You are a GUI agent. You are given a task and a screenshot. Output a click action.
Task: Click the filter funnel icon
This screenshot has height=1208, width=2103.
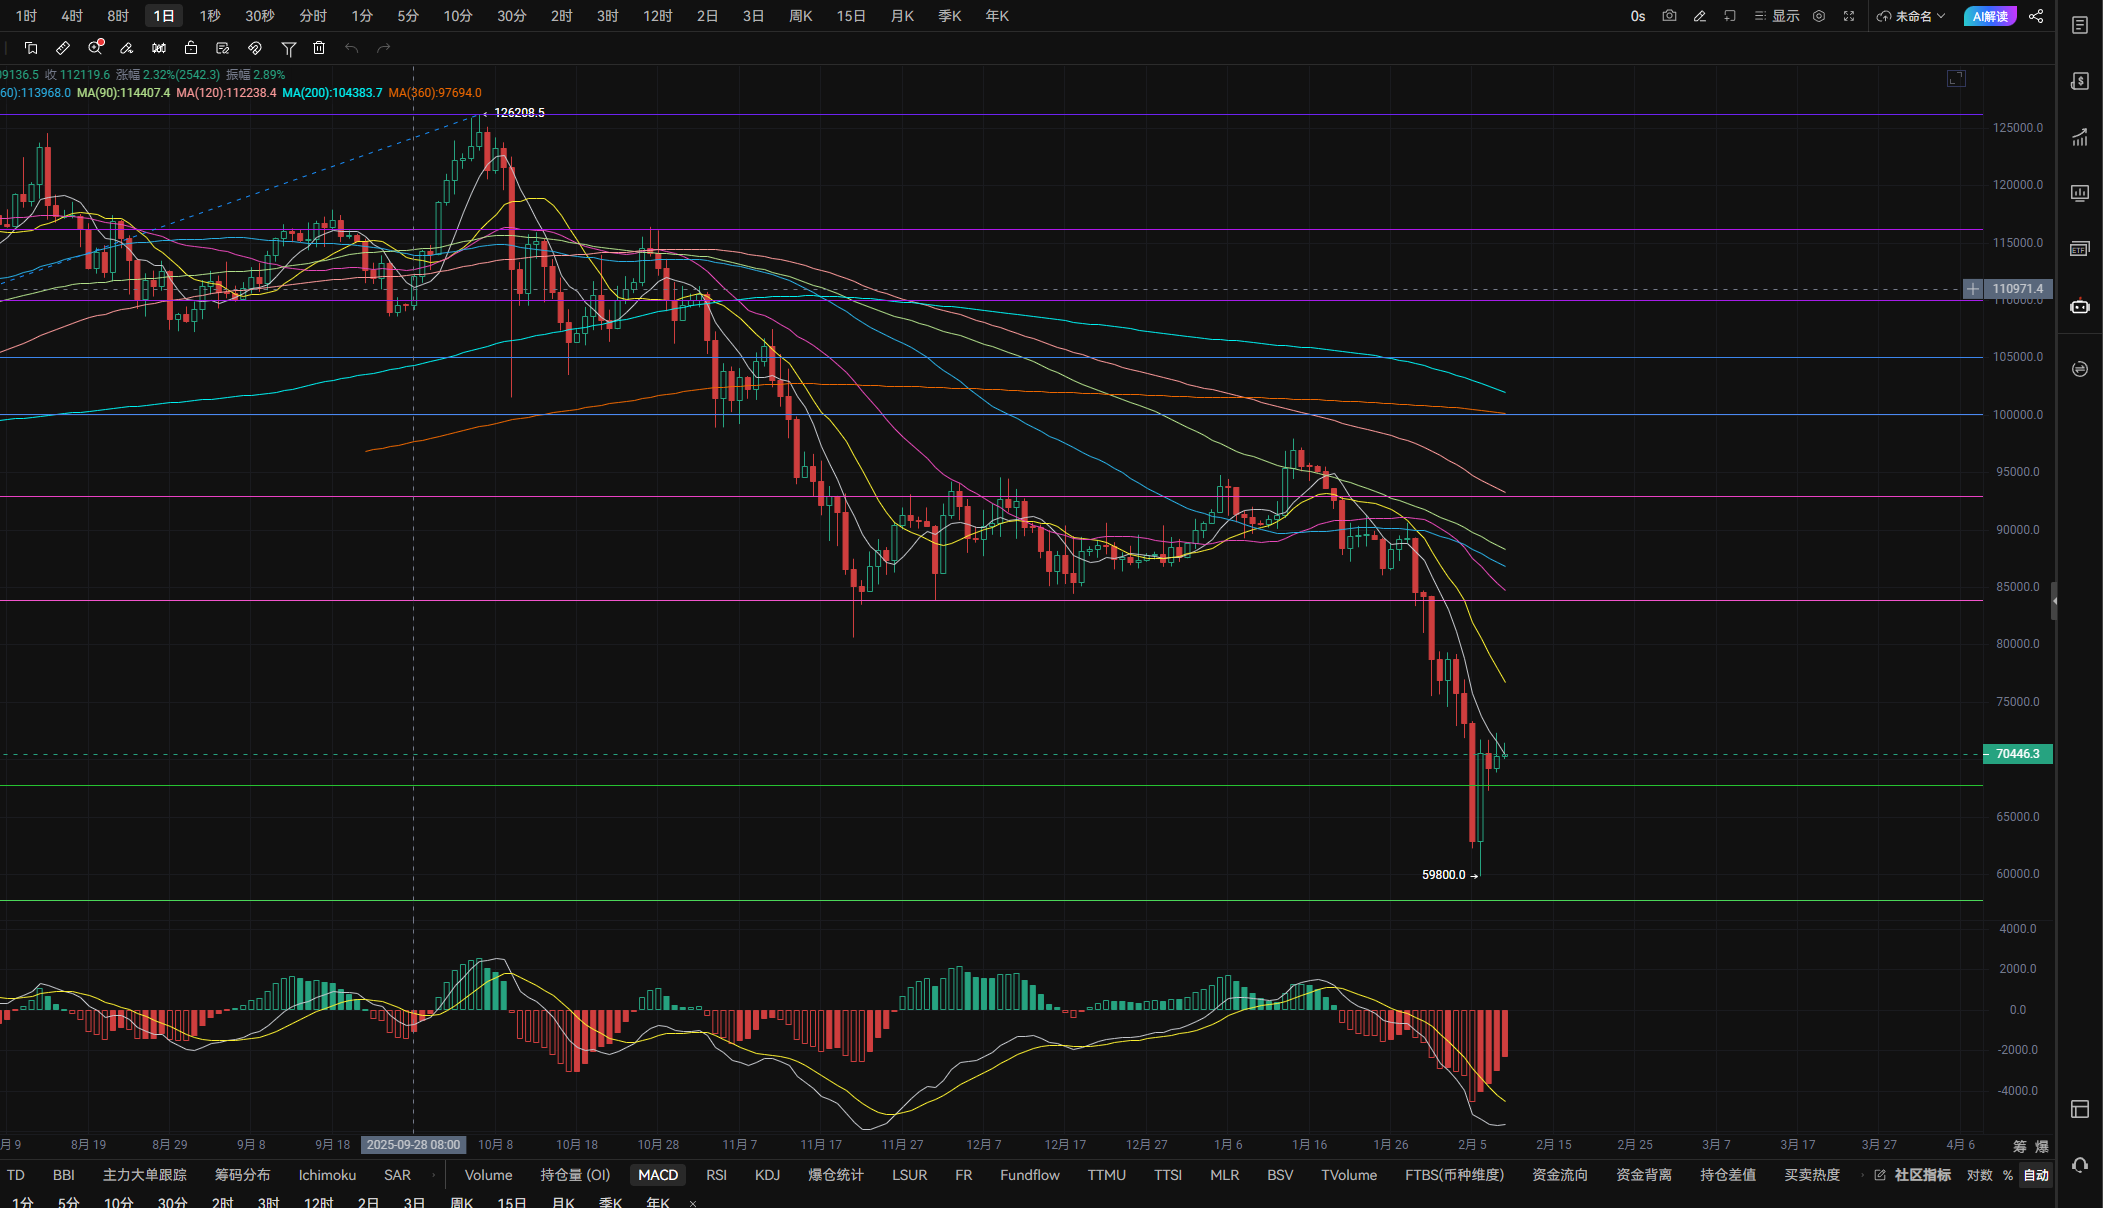click(x=288, y=48)
